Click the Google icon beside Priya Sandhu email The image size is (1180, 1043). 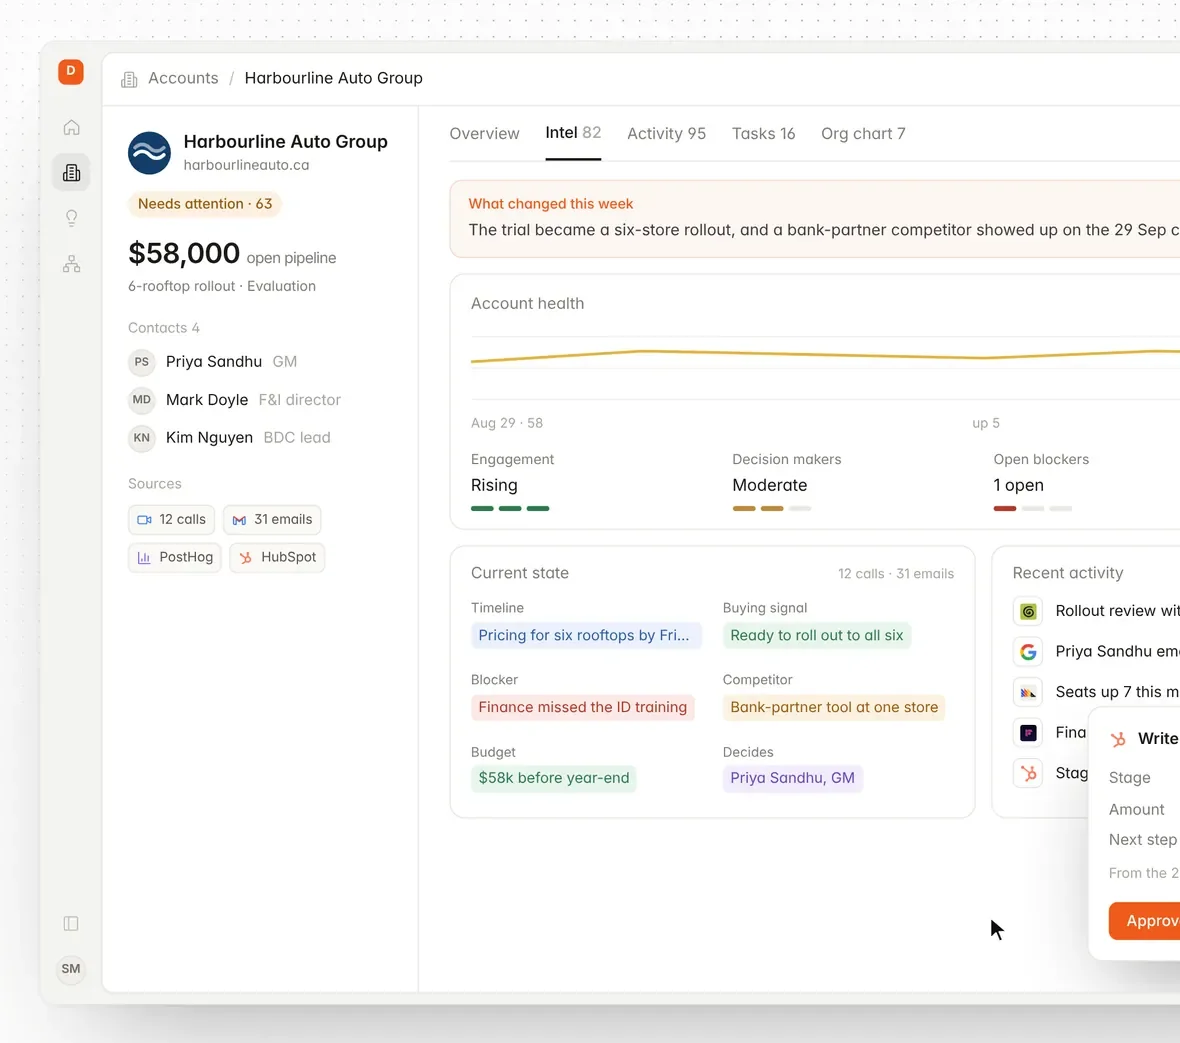pos(1028,652)
